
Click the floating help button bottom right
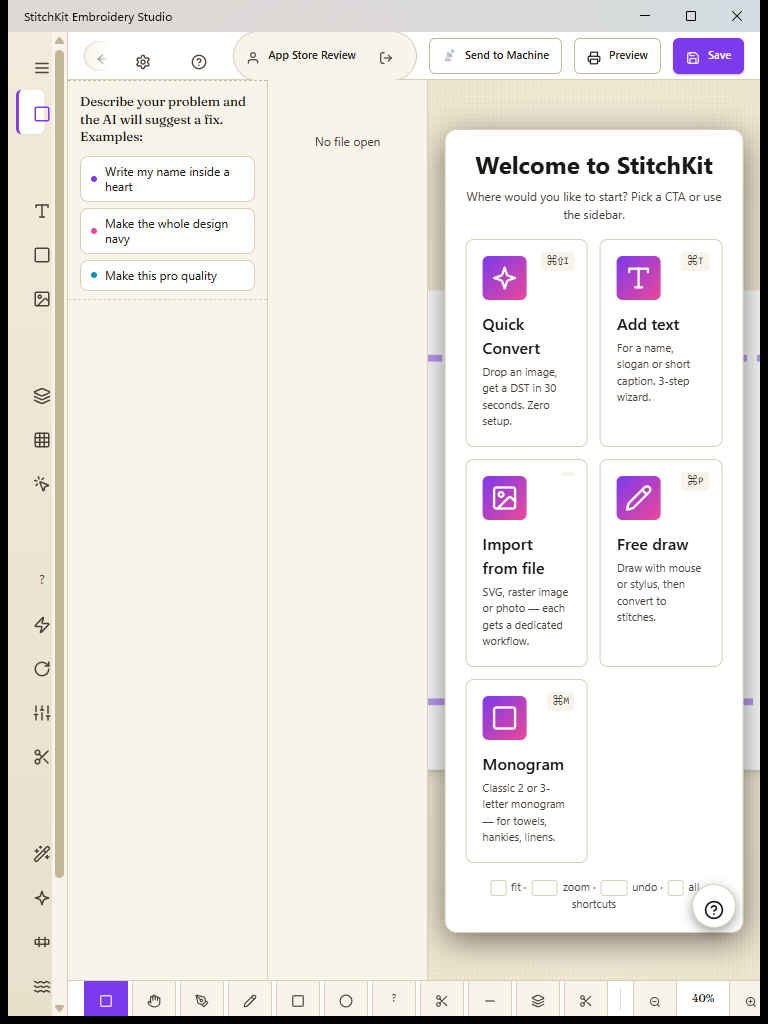click(x=714, y=909)
